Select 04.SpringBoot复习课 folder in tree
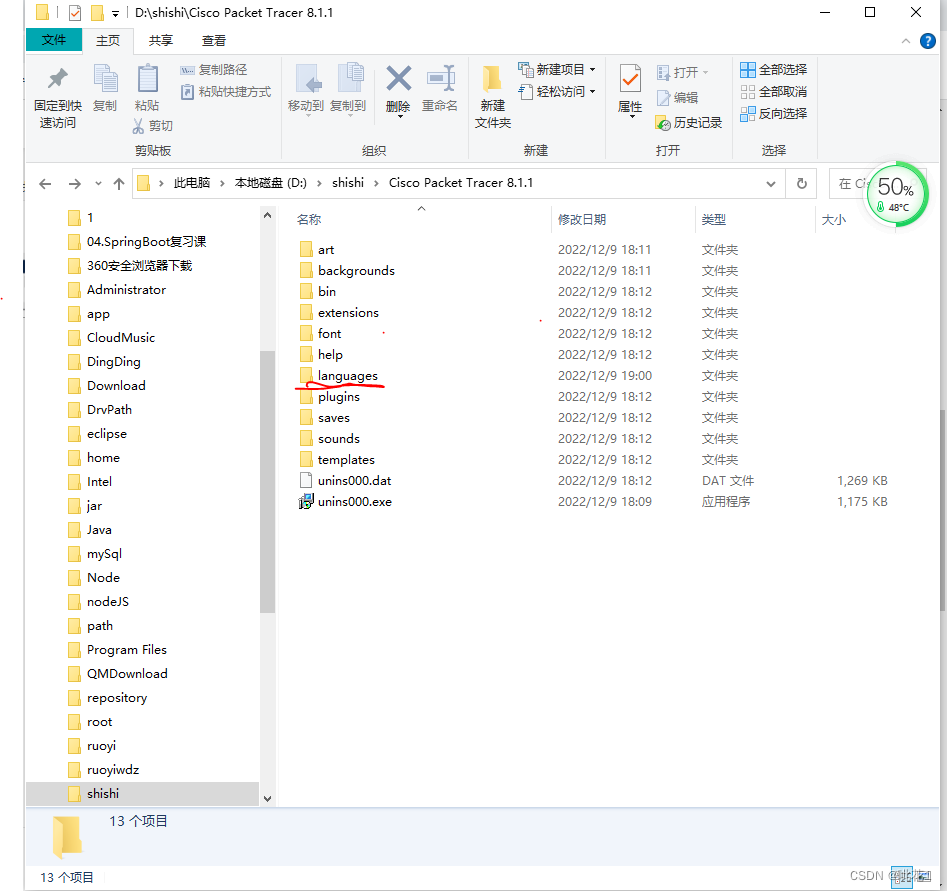 146,242
